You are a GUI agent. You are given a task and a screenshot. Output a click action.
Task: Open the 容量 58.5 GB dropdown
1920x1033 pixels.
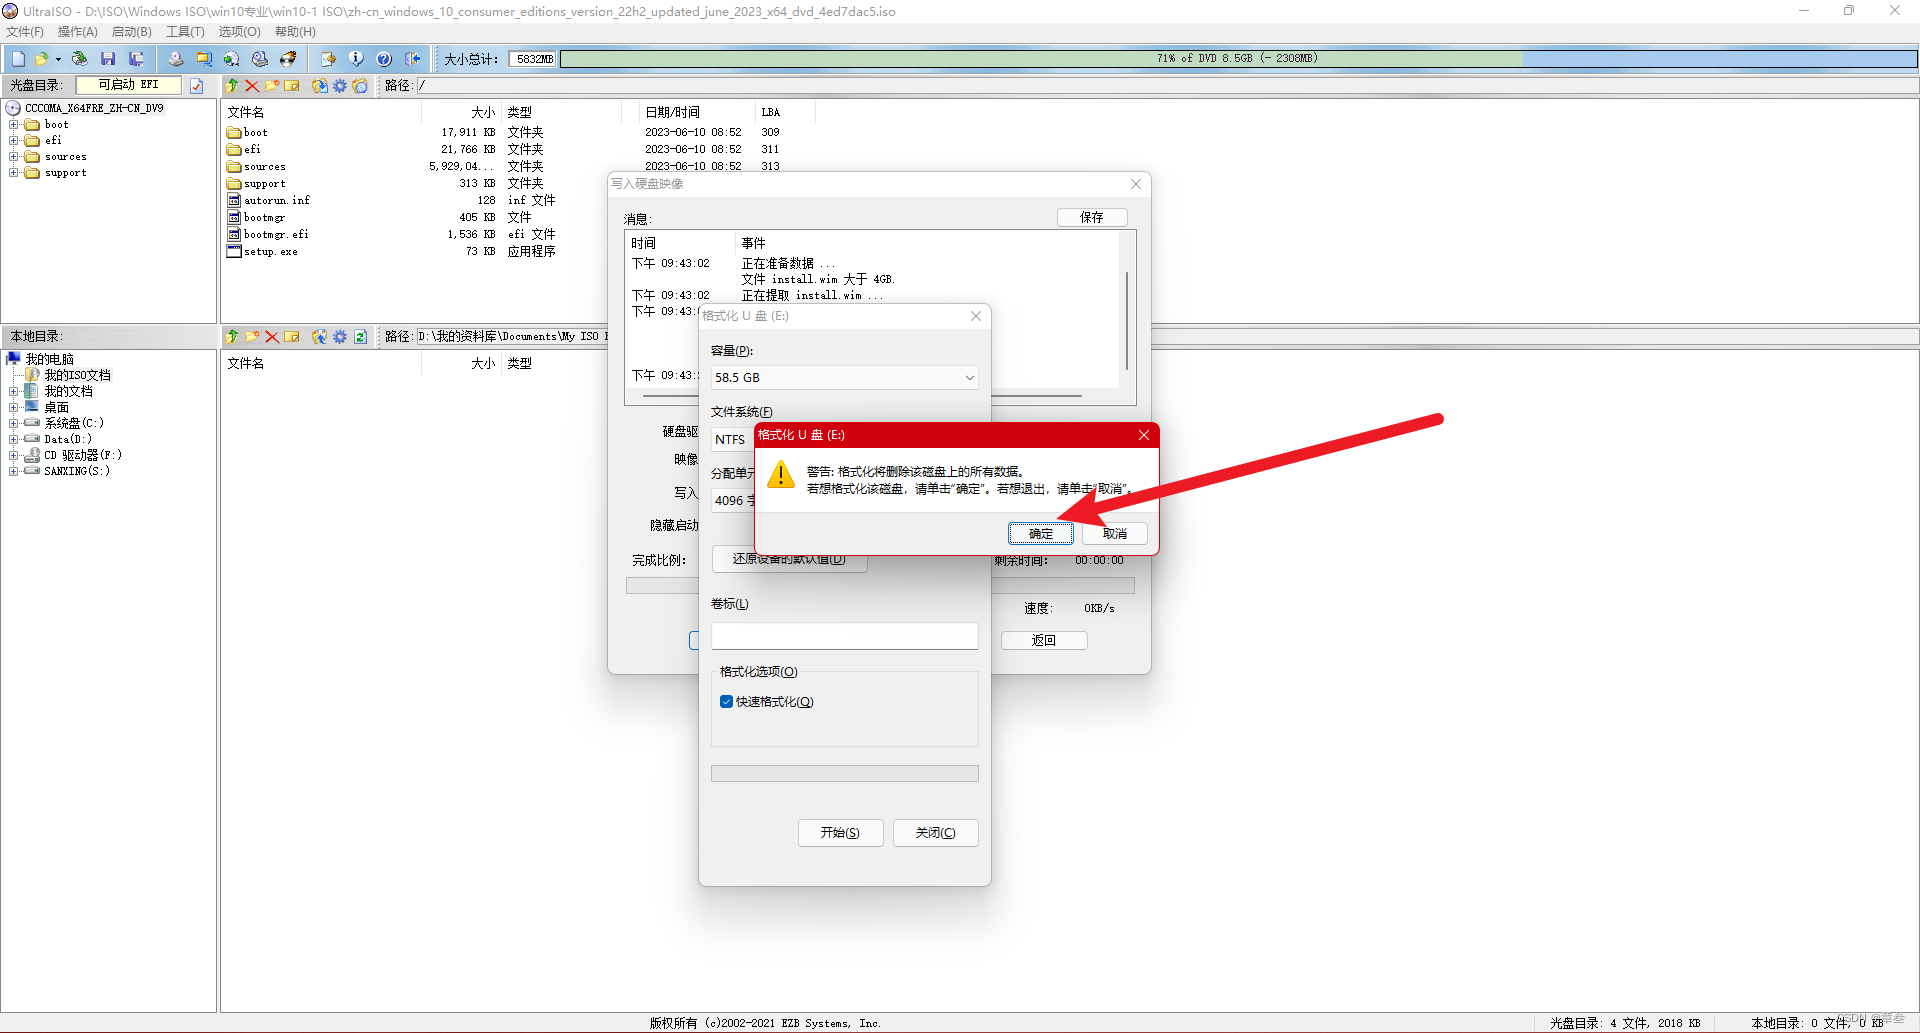point(844,377)
